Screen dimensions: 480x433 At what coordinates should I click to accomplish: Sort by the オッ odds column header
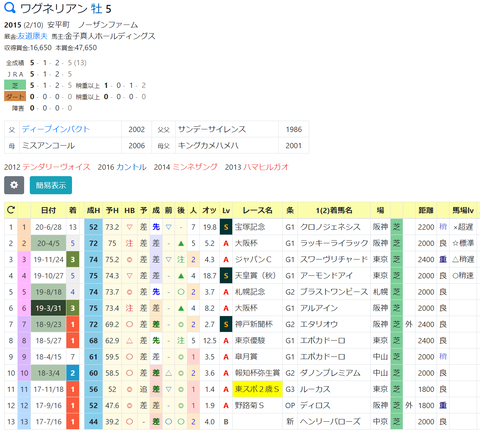[x=209, y=210]
